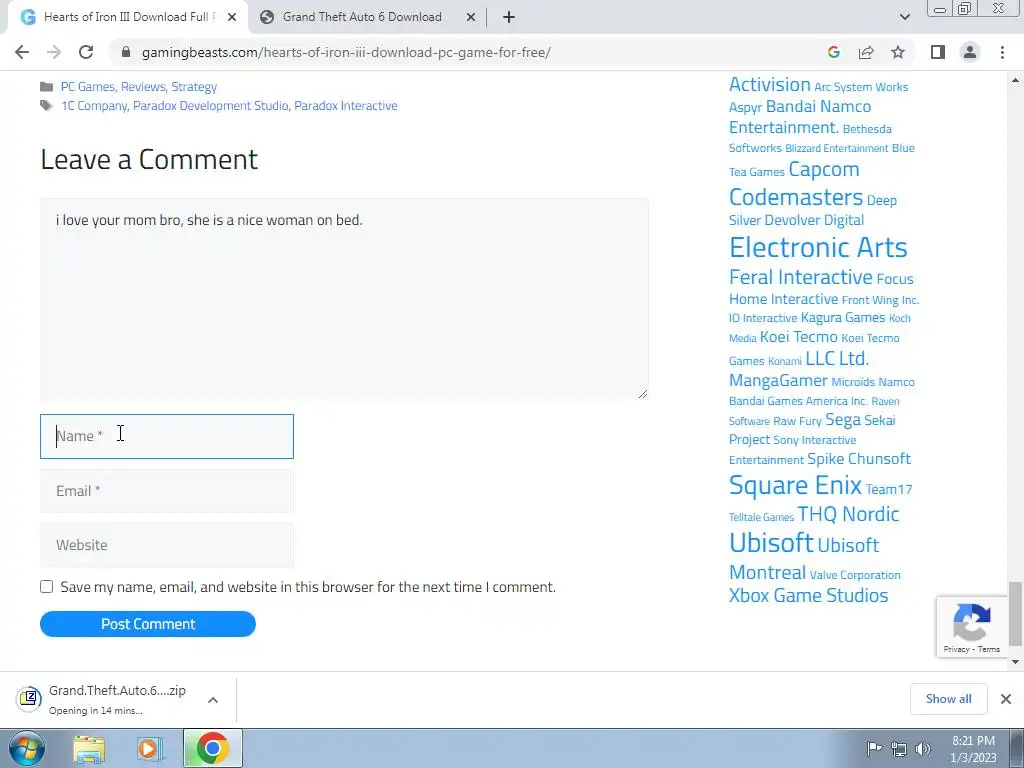The width and height of the screenshot is (1024, 768).
Task: Click the page scrollbar down arrow
Action: pyautogui.click(x=1015, y=662)
